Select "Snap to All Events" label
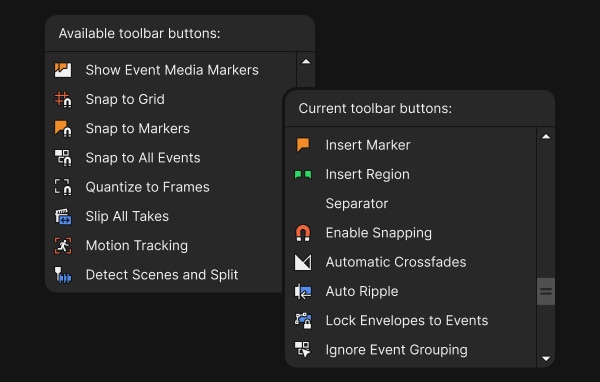 (x=143, y=158)
